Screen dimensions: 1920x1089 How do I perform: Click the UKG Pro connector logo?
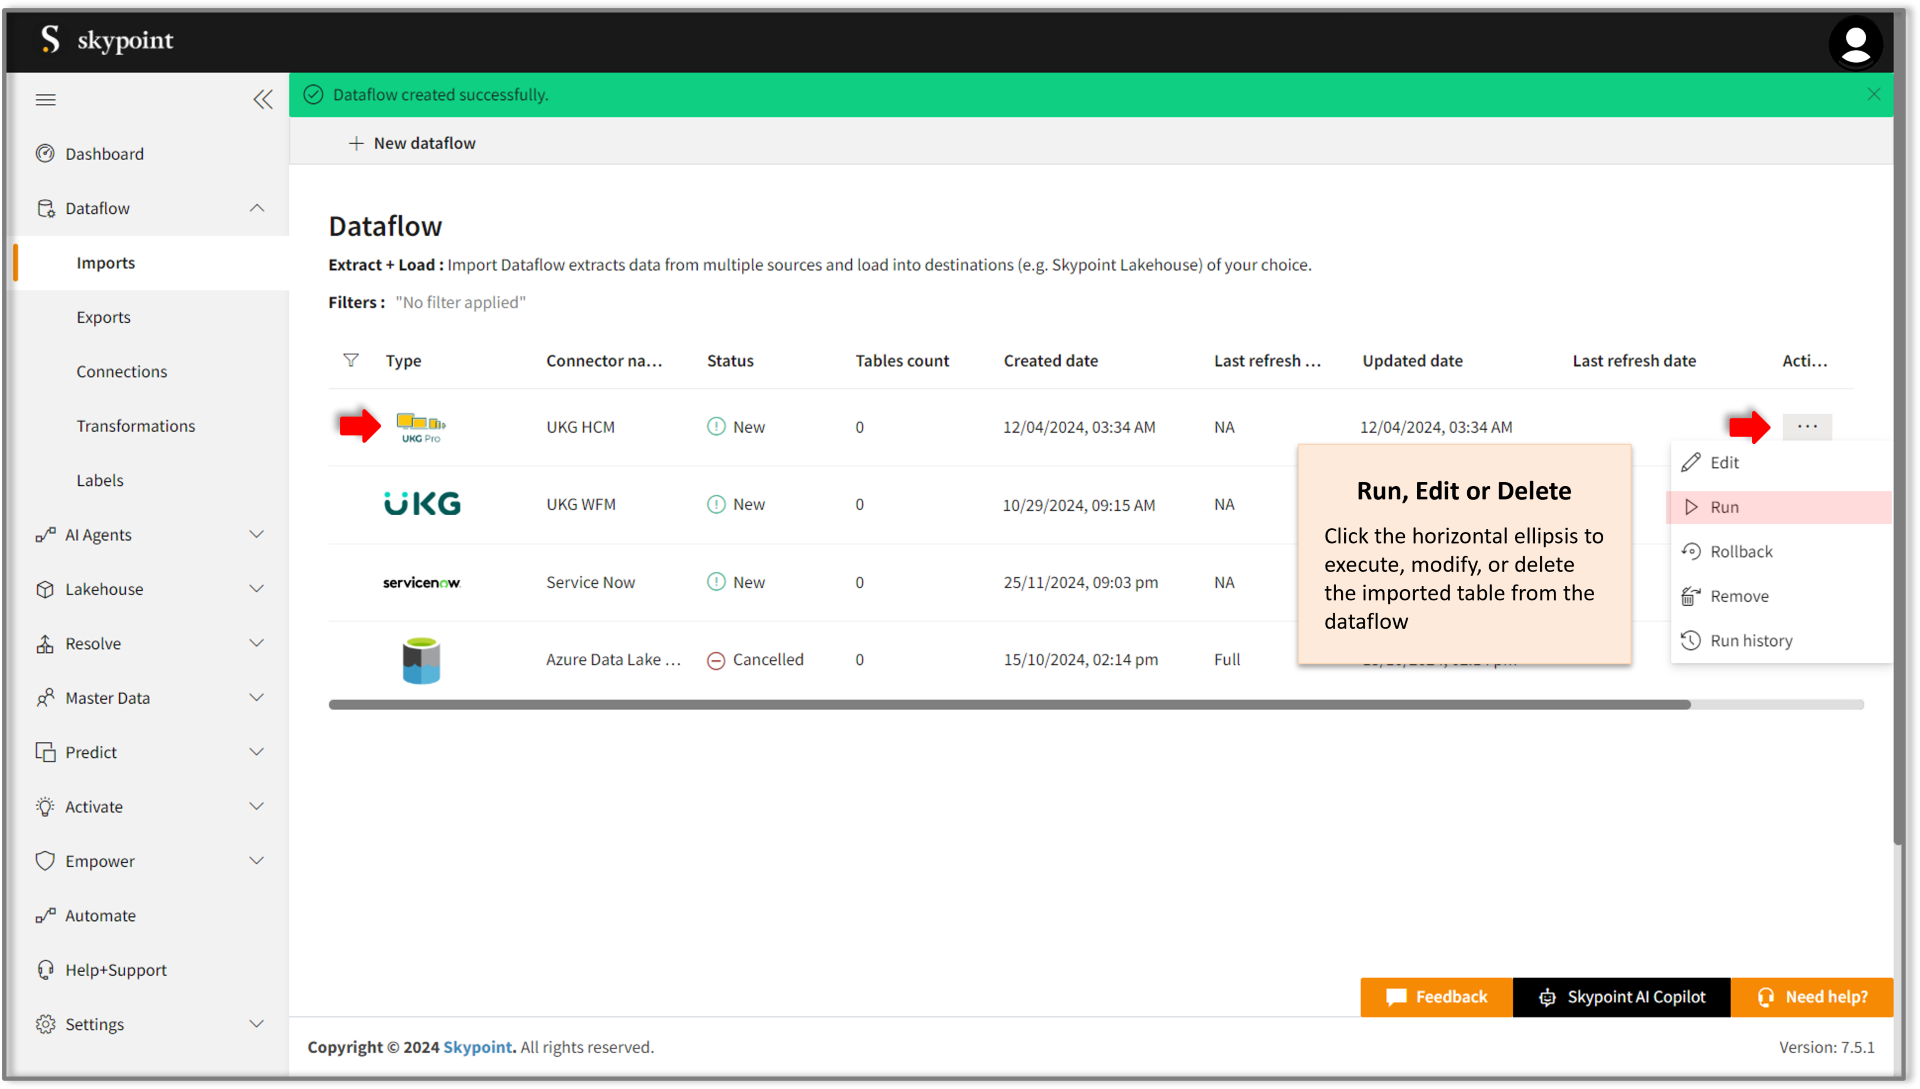click(421, 427)
